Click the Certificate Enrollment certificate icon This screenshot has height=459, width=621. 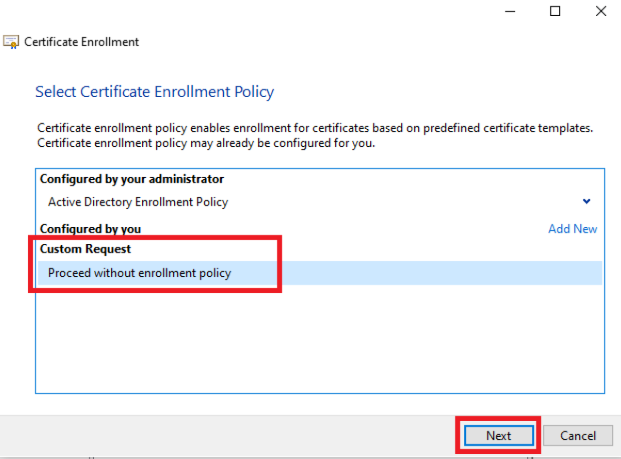pyautogui.click(x=11, y=42)
